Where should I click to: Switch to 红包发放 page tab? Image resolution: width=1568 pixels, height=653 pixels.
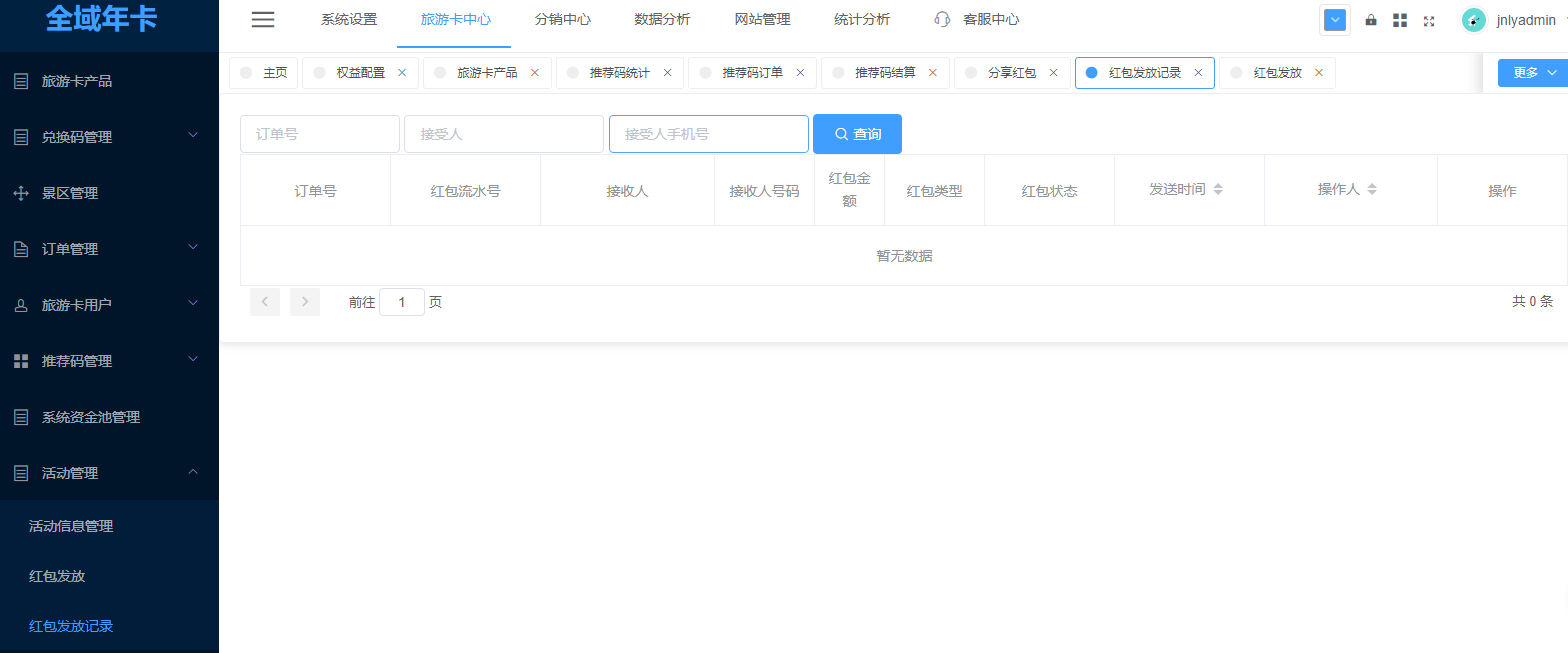click(1278, 73)
